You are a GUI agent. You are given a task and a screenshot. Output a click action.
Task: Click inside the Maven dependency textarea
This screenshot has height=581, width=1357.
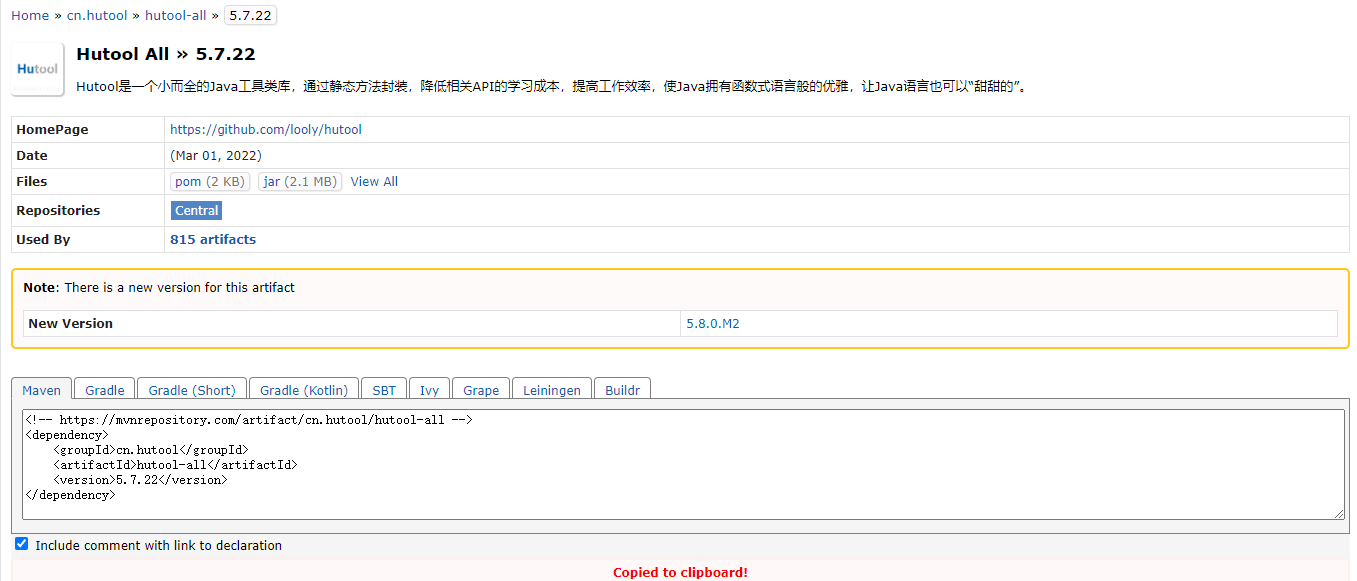point(683,464)
